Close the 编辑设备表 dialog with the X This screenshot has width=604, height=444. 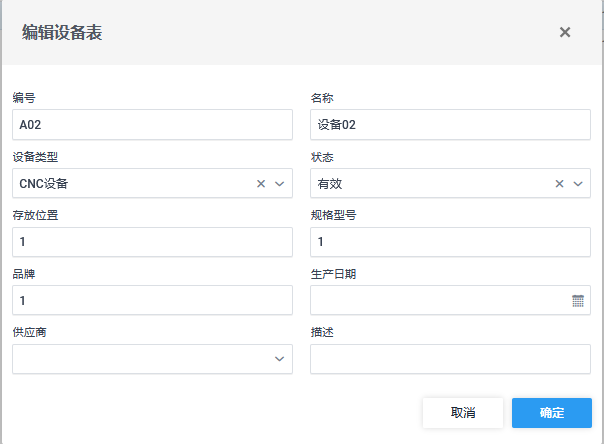[565, 32]
